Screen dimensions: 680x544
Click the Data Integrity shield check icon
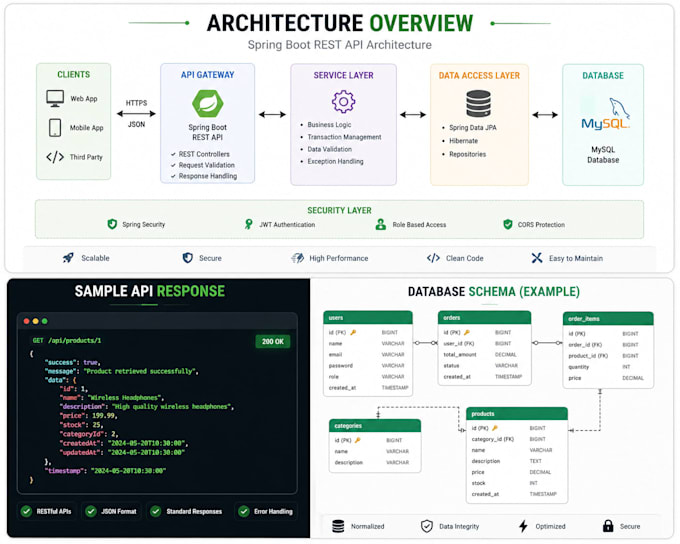[x=427, y=526]
